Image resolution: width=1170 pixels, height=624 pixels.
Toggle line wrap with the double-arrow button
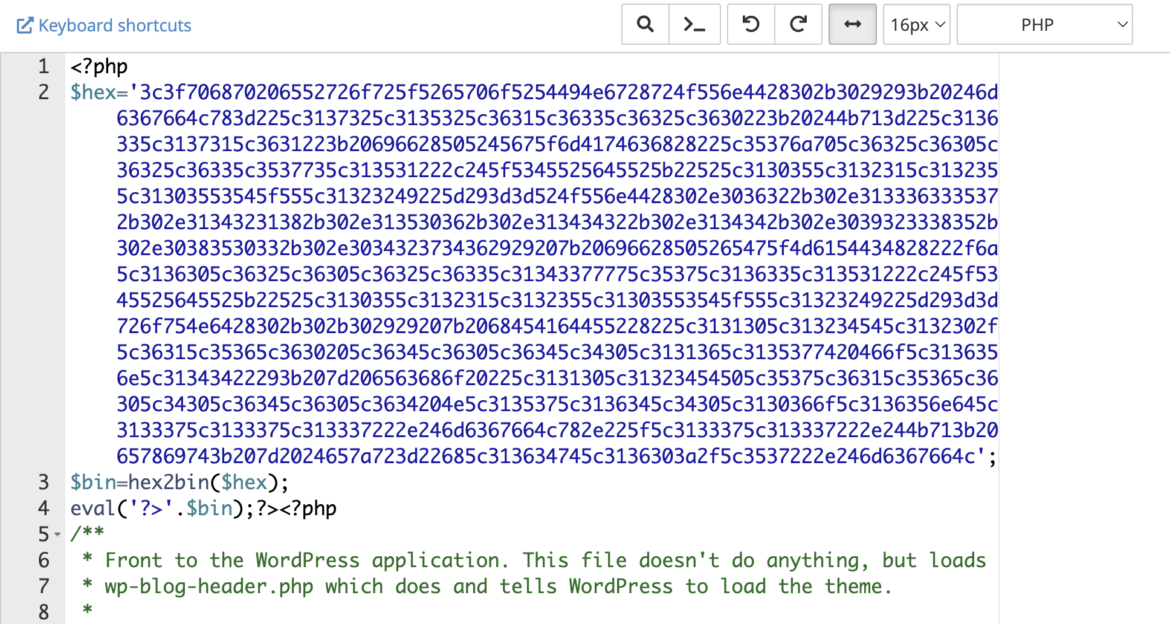tap(852, 25)
